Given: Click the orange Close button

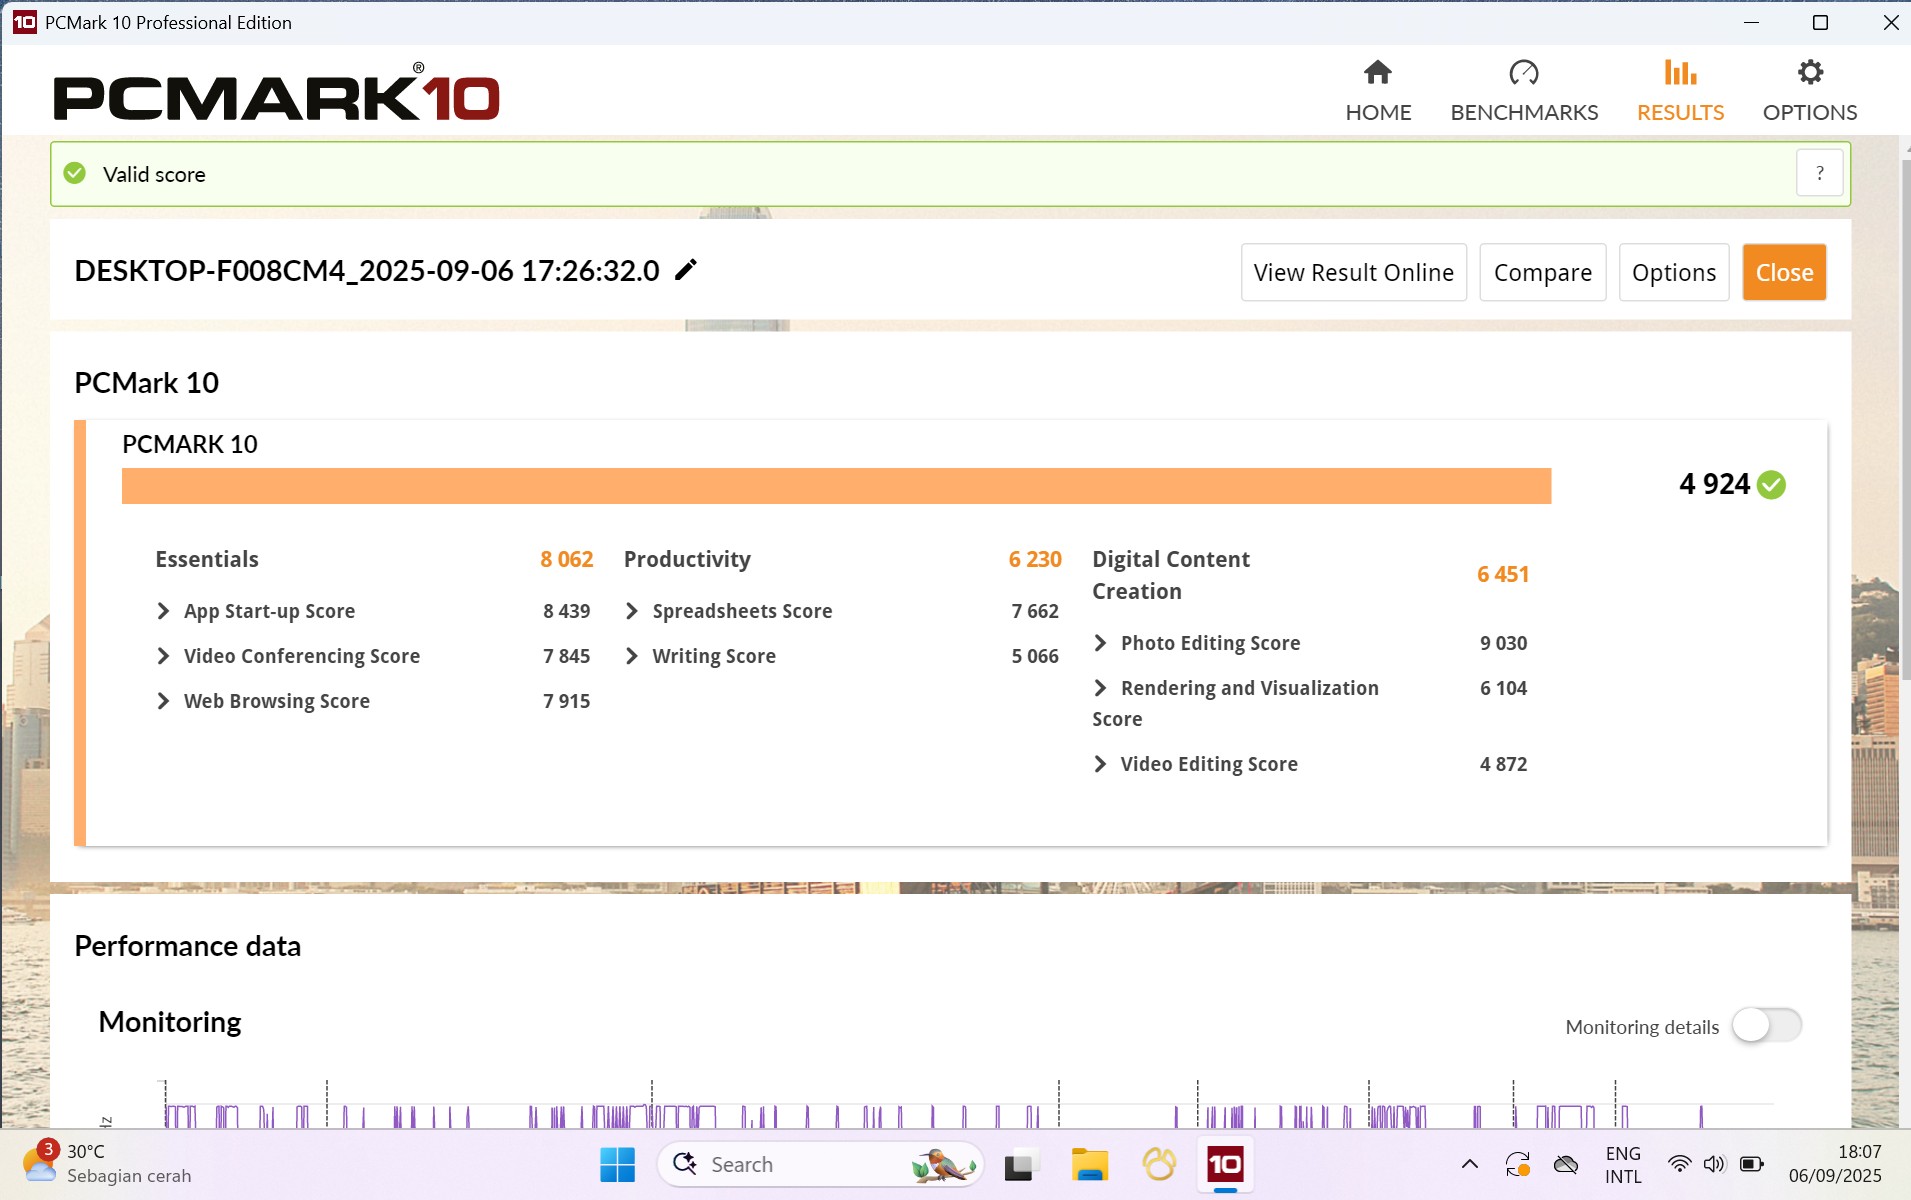Looking at the screenshot, I should [x=1783, y=273].
